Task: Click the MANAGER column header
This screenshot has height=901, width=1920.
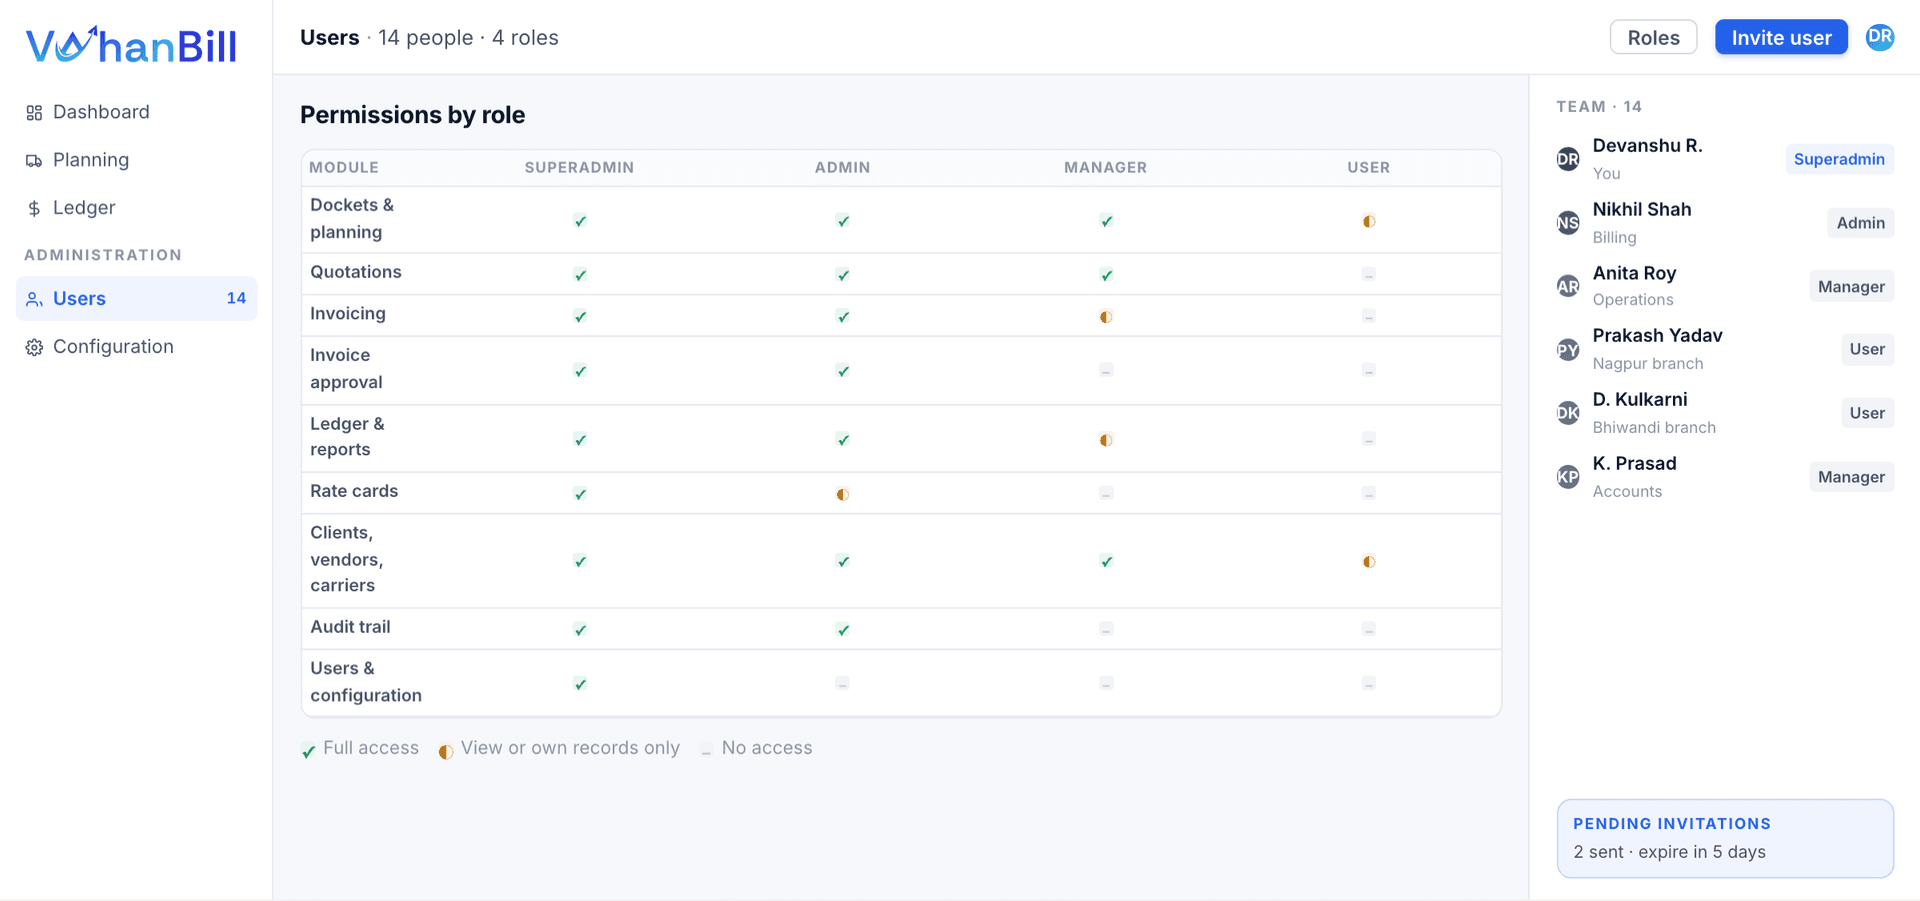Action: [x=1106, y=168]
